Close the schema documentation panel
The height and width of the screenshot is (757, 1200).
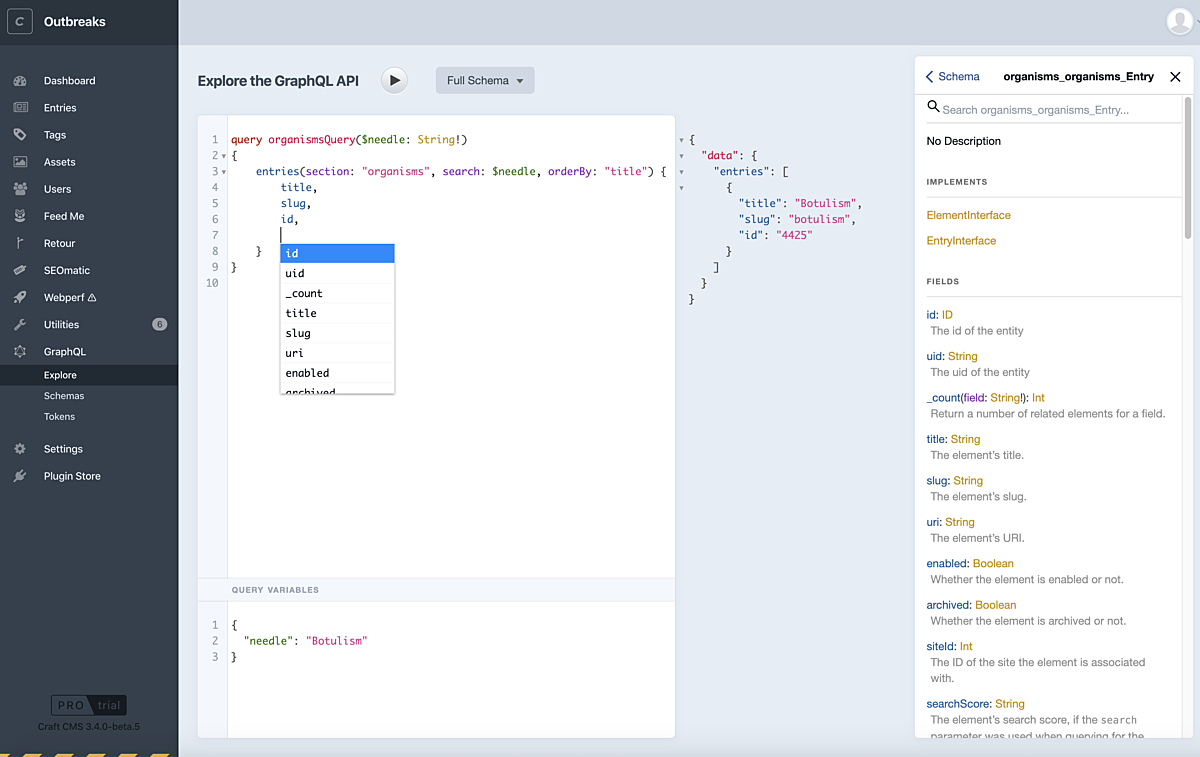click(1175, 76)
